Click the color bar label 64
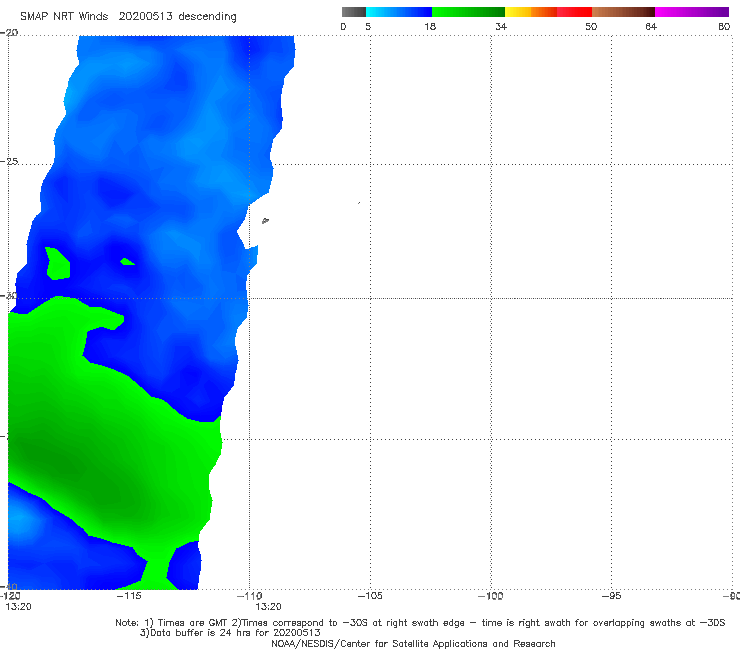Image resolution: width=740 pixels, height=650 pixels. click(x=651, y=26)
